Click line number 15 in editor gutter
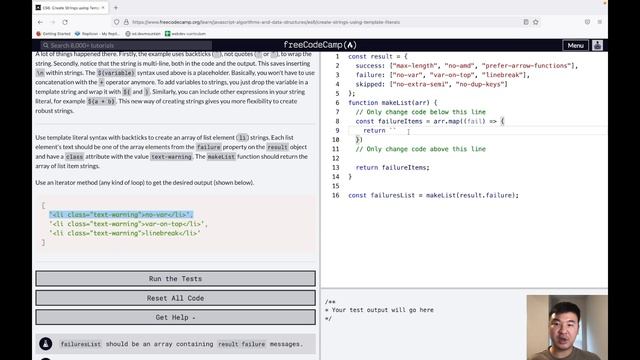The image size is (640, 360). [x=336, y=186]
